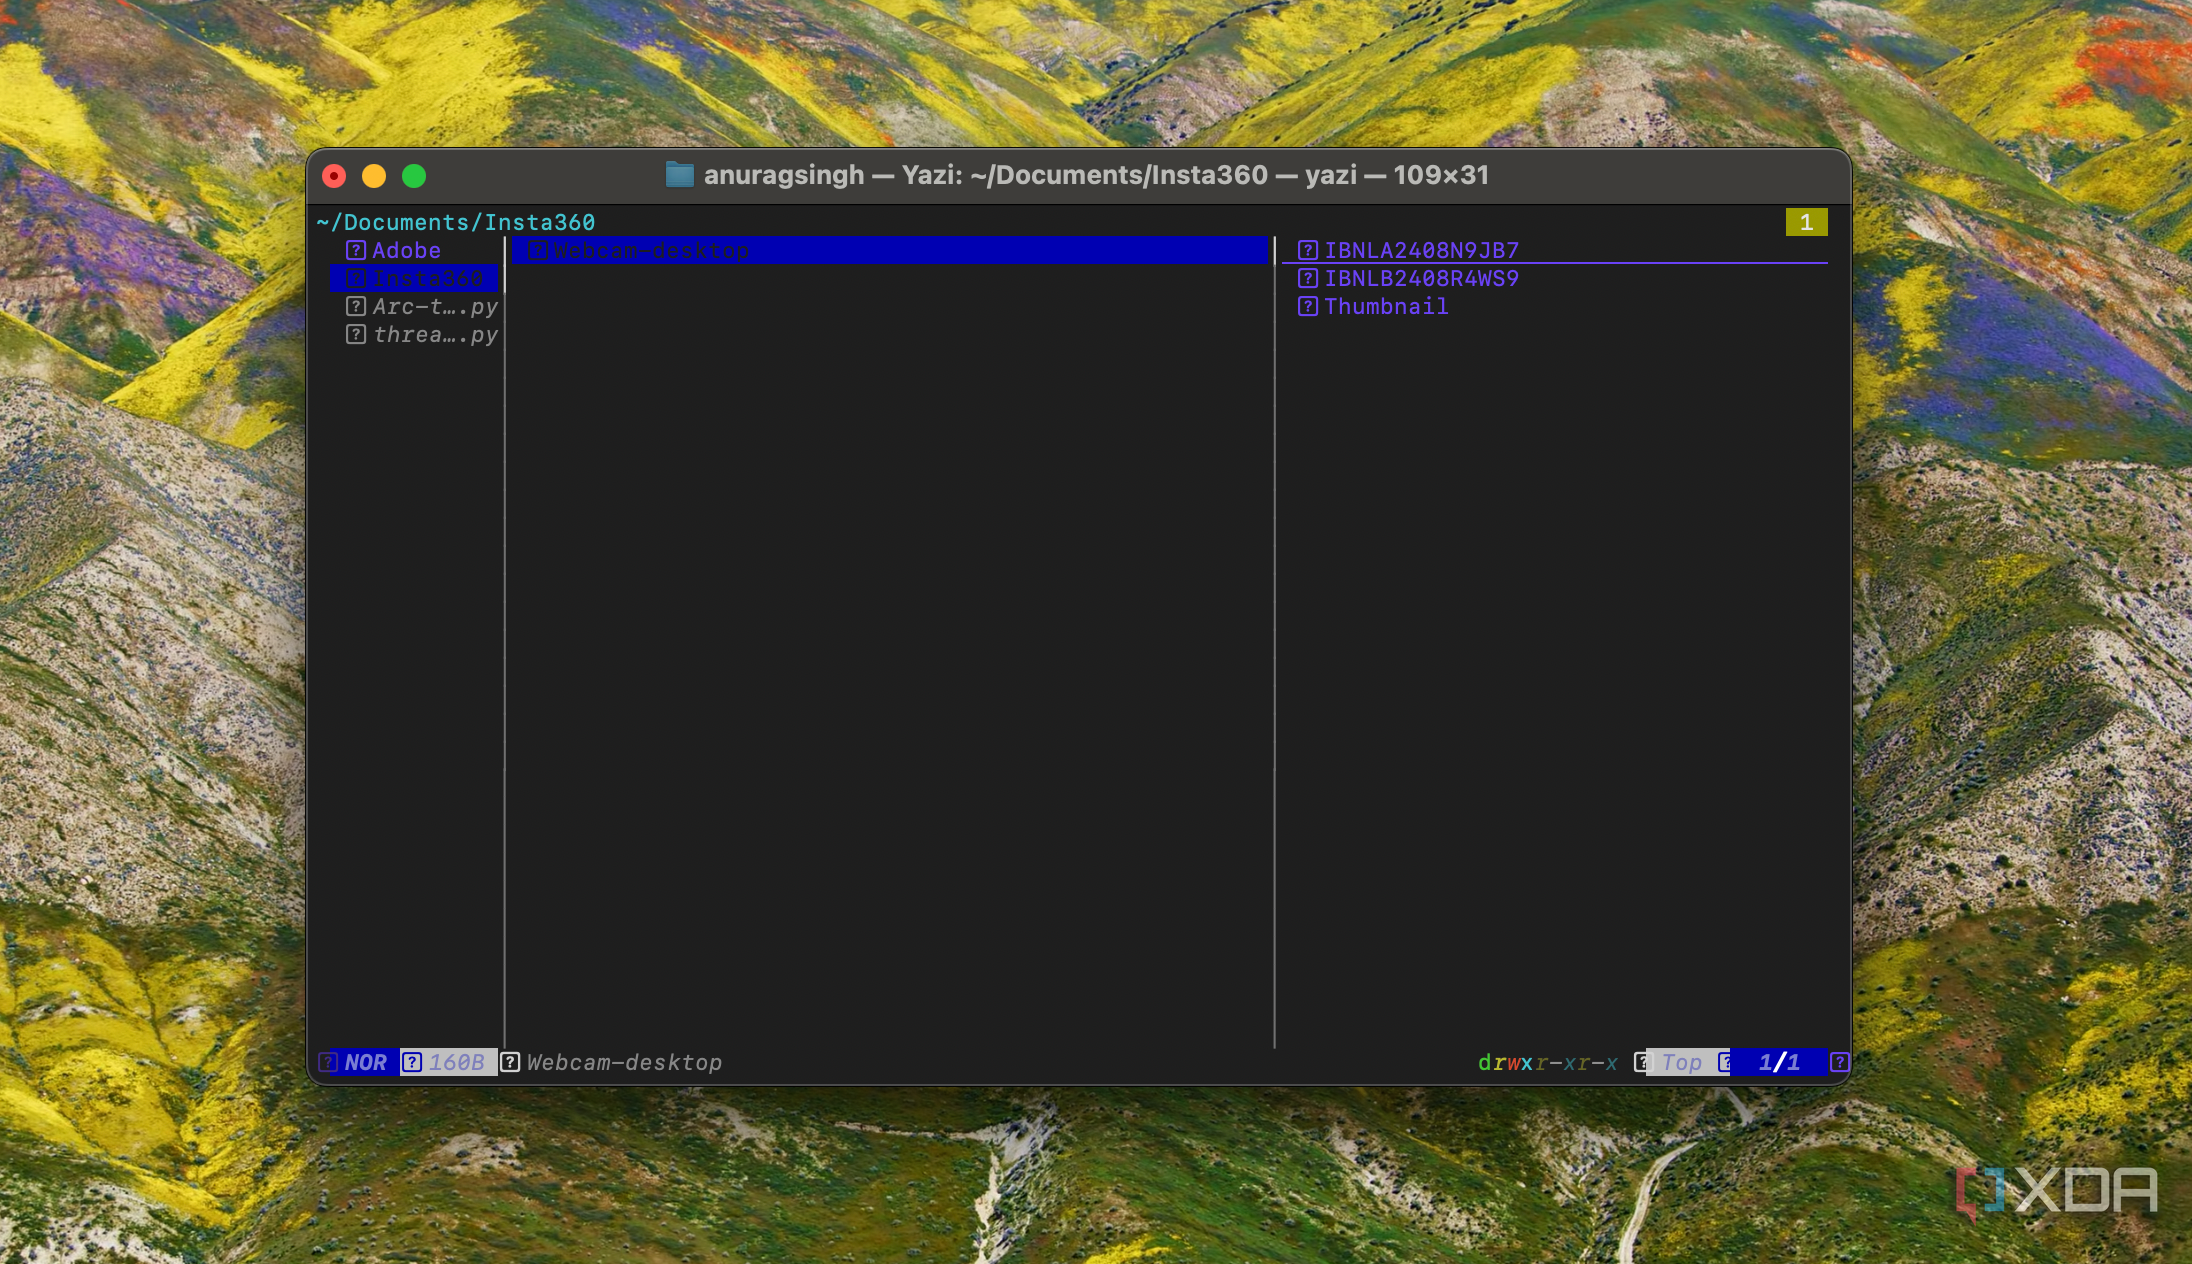Select the Arc-t….py file
The image size is (2192, 1264).
click(x=435, y=306)
